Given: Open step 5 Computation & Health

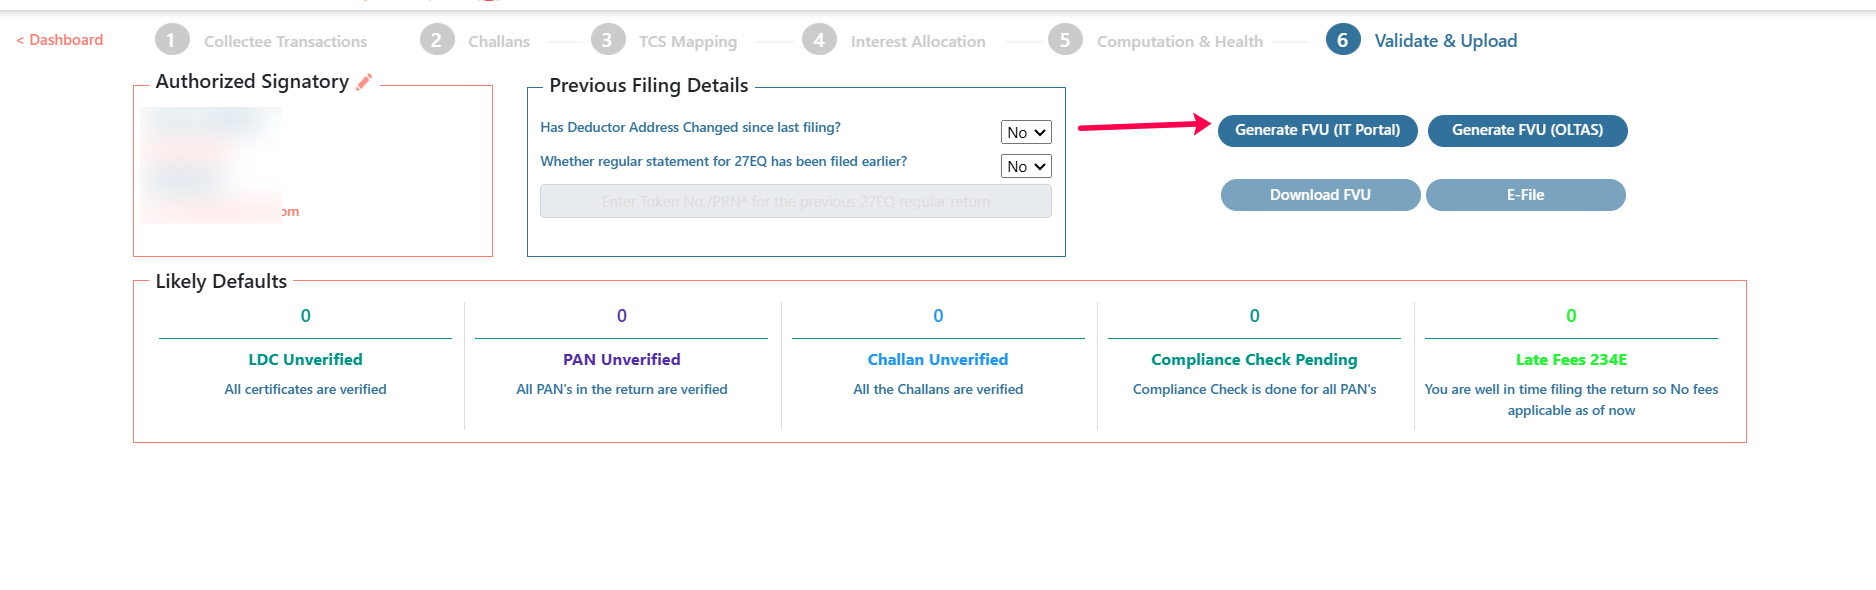Looking at the screenshot, I should 1156,40.
